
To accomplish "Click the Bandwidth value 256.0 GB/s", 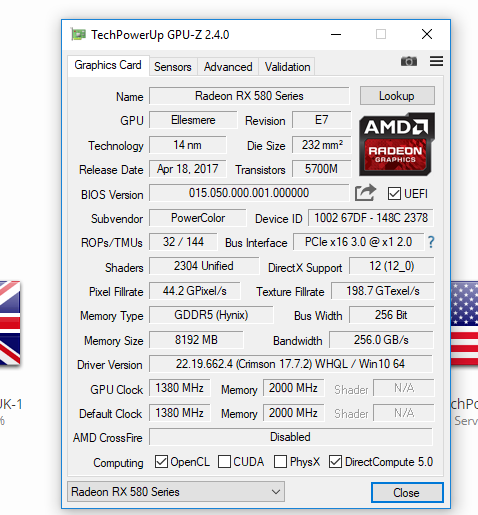I will 381,340.
